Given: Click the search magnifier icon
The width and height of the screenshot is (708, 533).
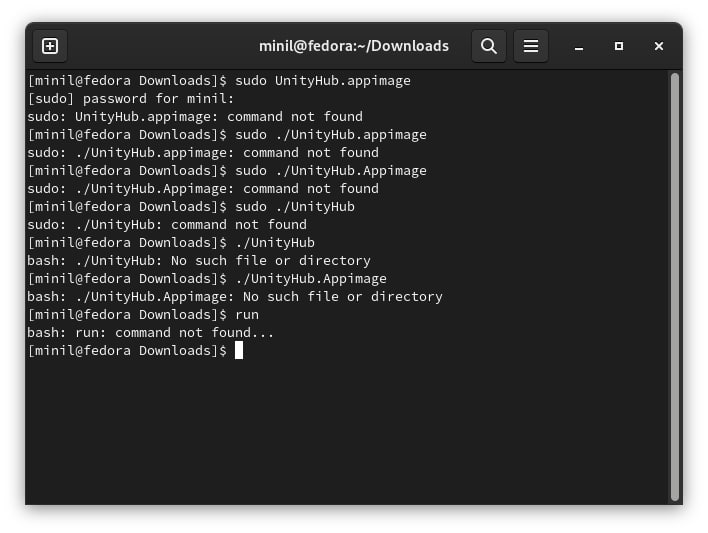Looking at the screenshot, I should 489,46.
